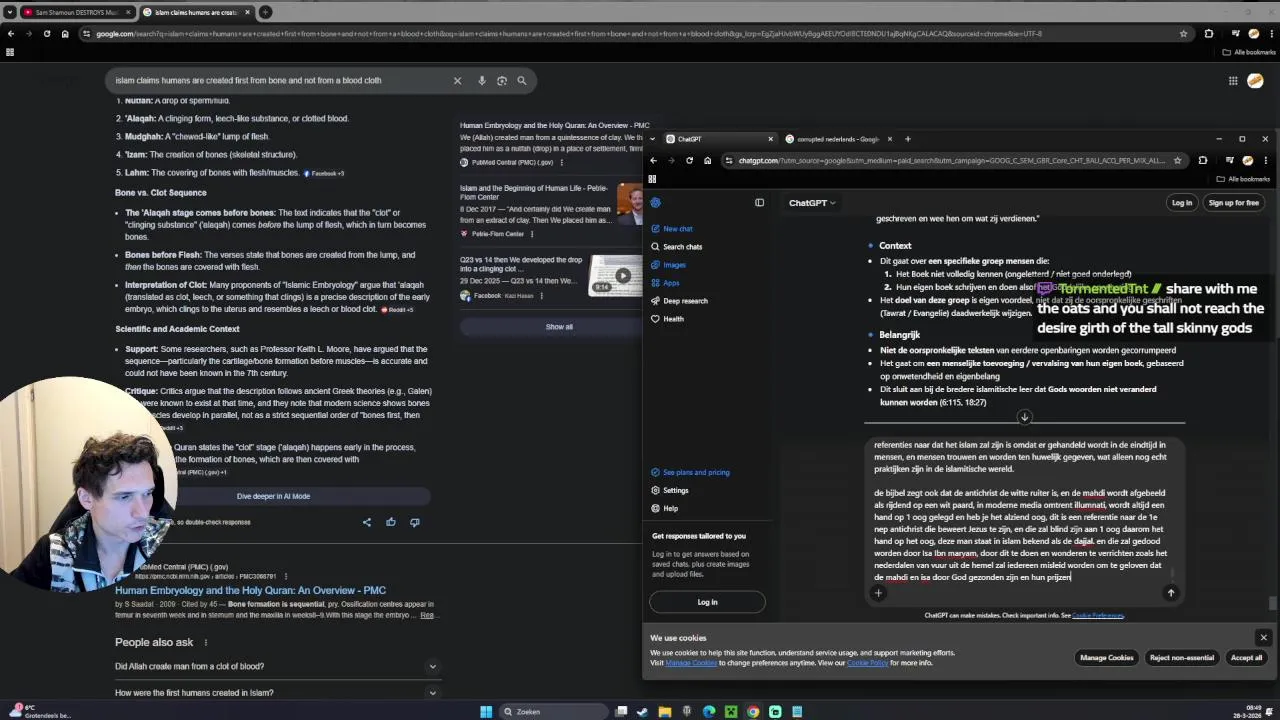Image resolution: width=1280 pixels, height=720 pixels.
Task: Reload the Google search page
Action: pos(46,33)
